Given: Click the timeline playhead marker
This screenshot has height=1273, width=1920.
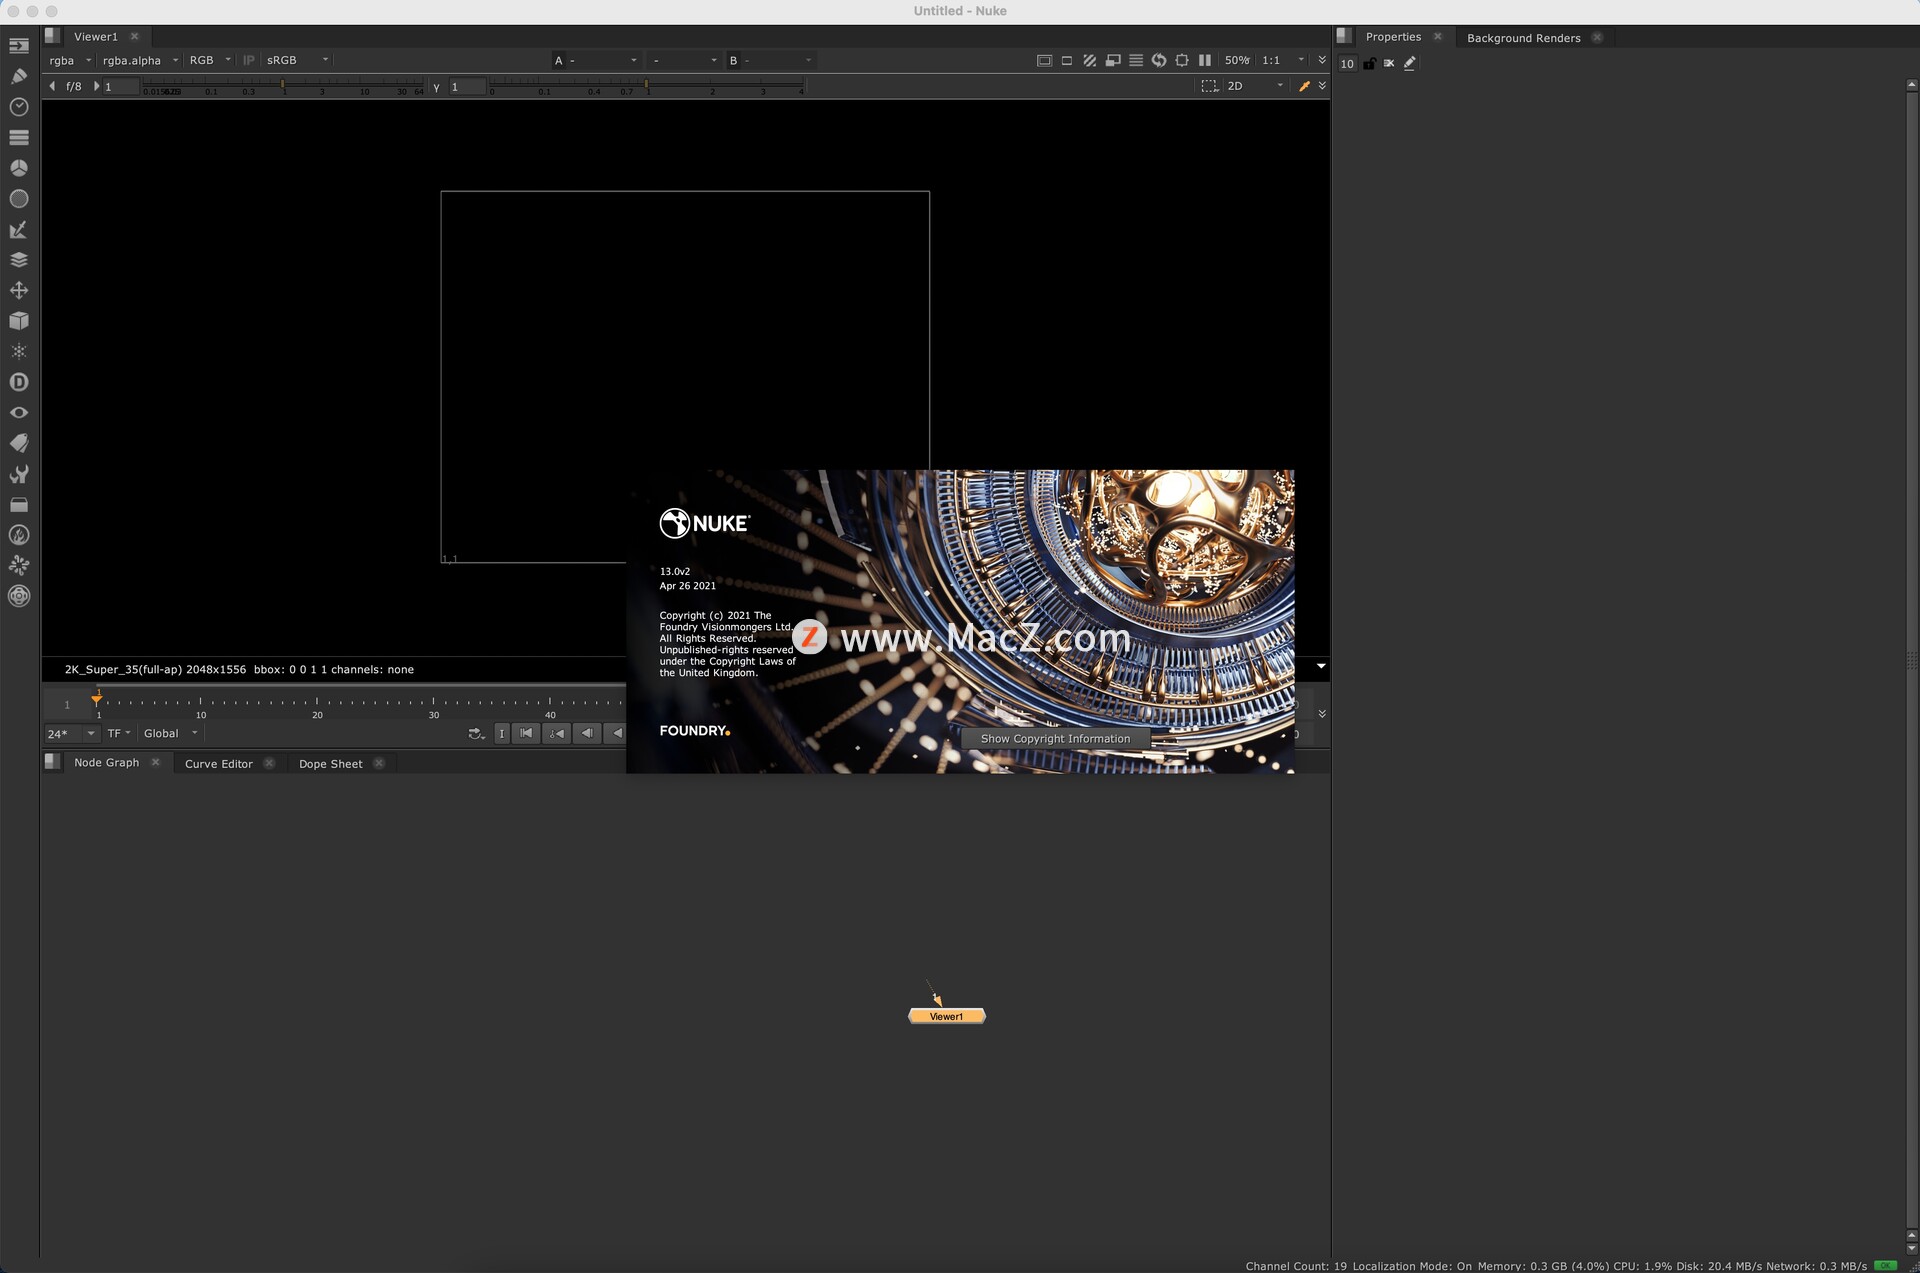Looking at the screenshot, I should (x=97, y=699).
